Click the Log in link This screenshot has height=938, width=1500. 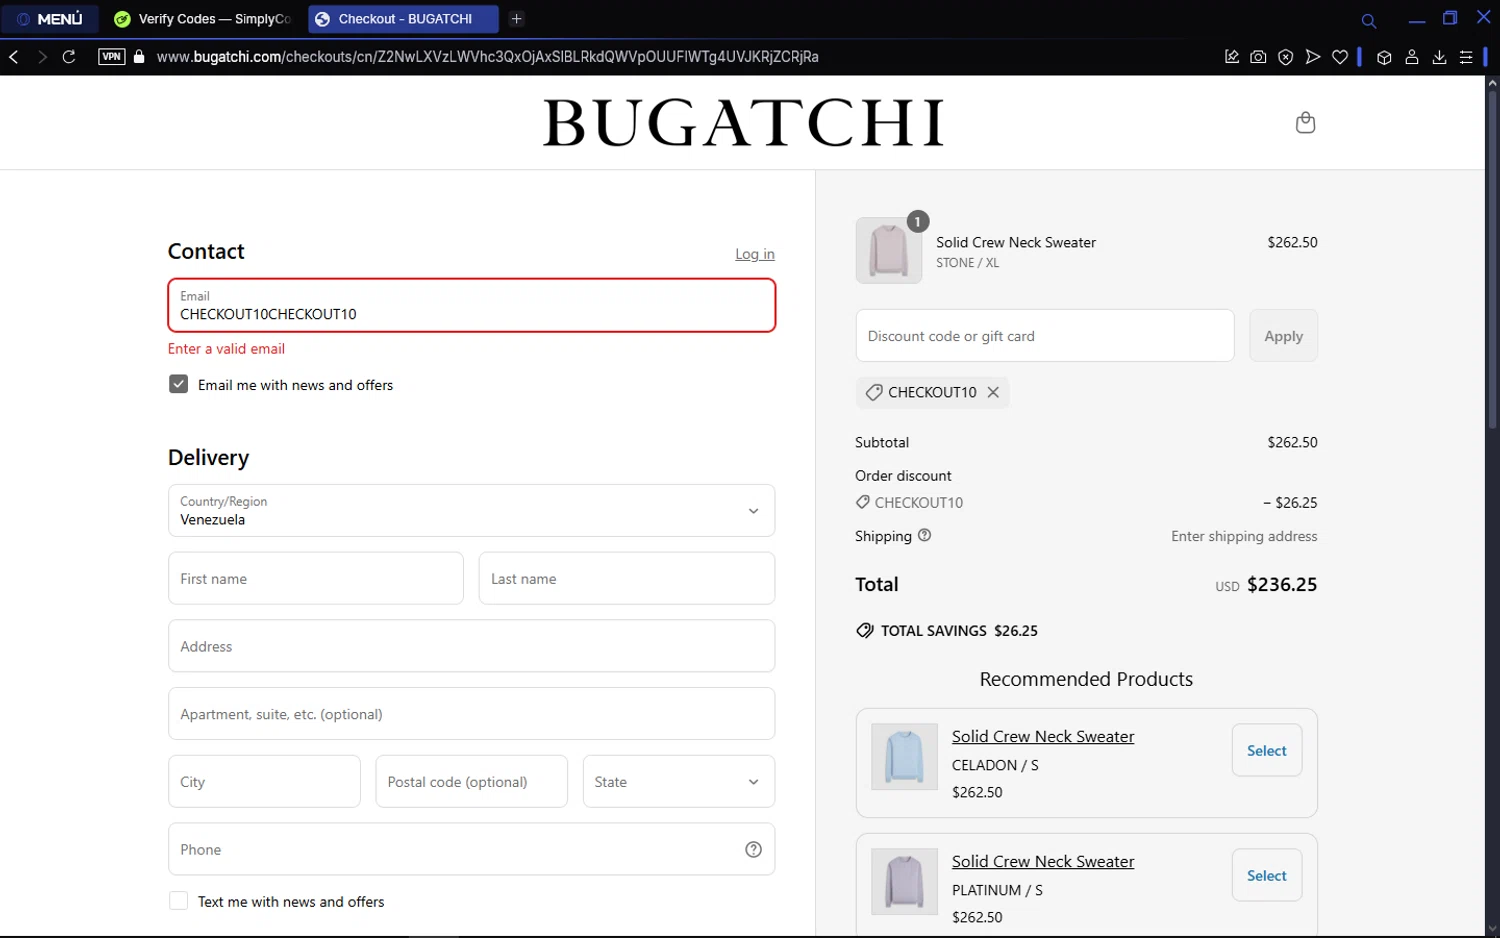tap(755, 254)
